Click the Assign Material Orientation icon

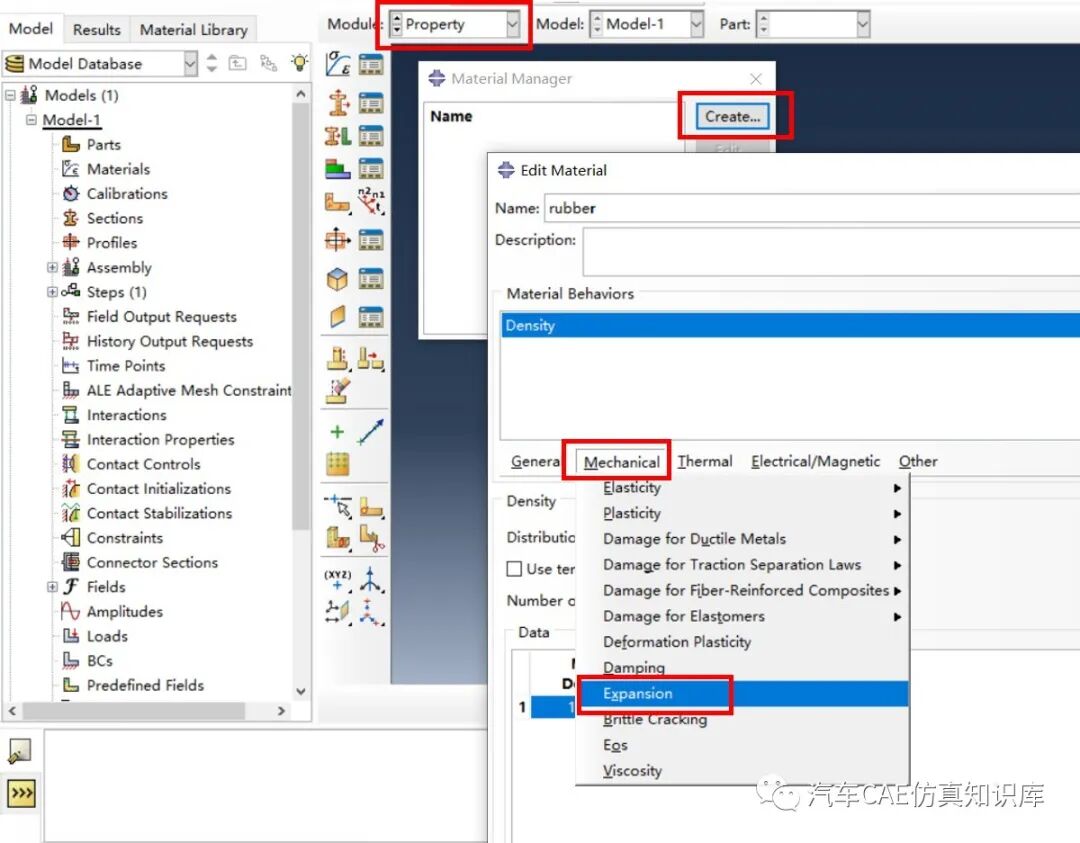[x=338, y=202]
